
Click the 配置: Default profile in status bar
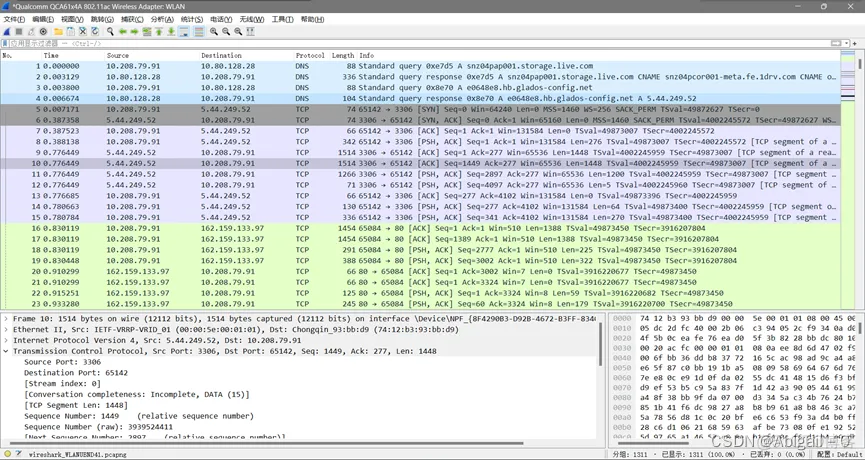[840, 454]
